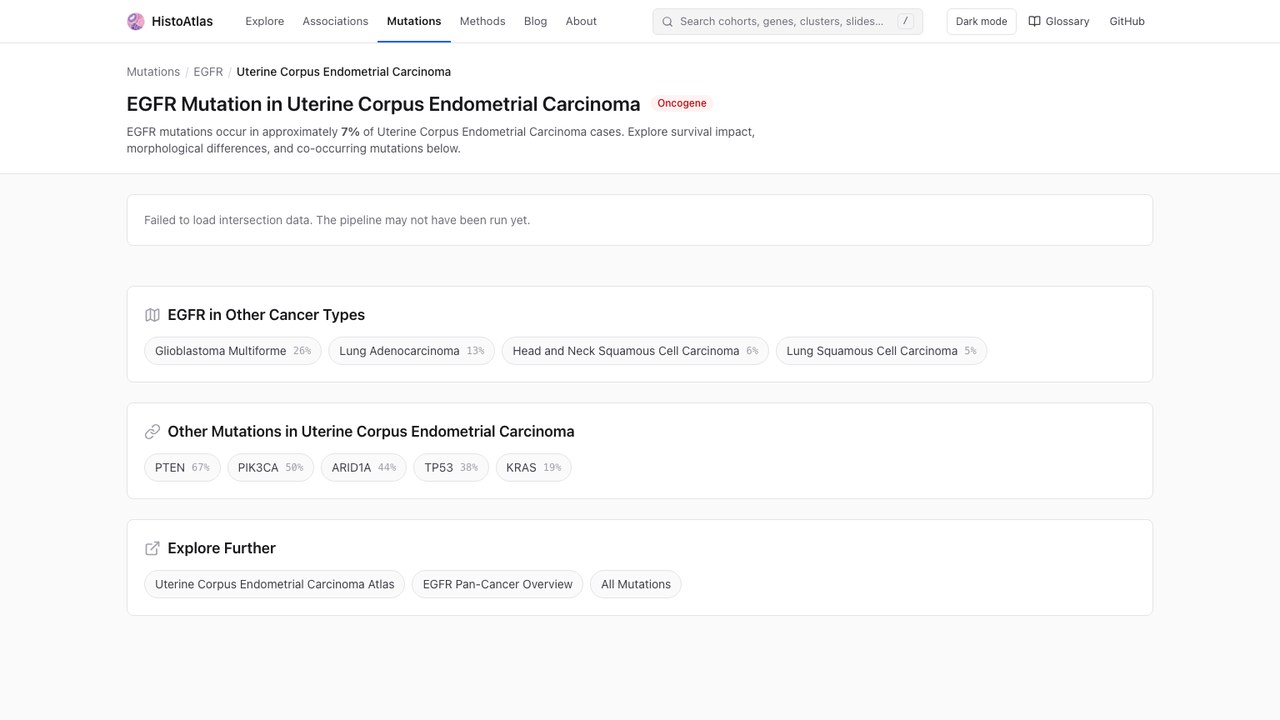
Task: Select the KRAS 19% mutation chip
Action: (533, 468)
